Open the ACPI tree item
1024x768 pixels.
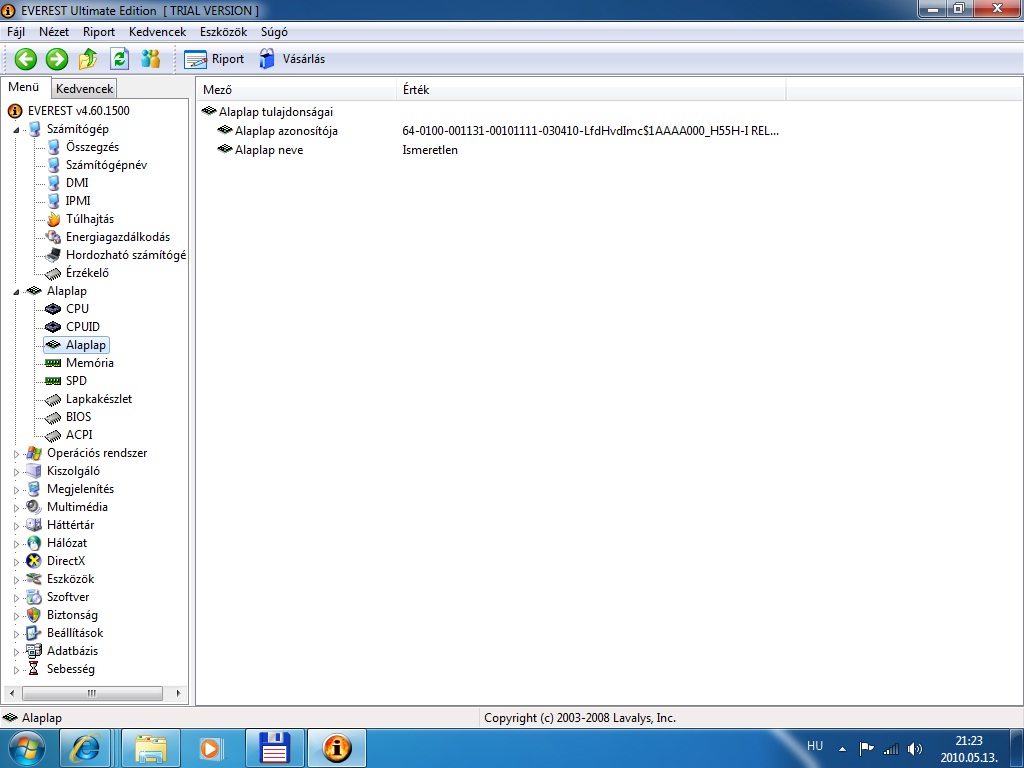[78, 434]
